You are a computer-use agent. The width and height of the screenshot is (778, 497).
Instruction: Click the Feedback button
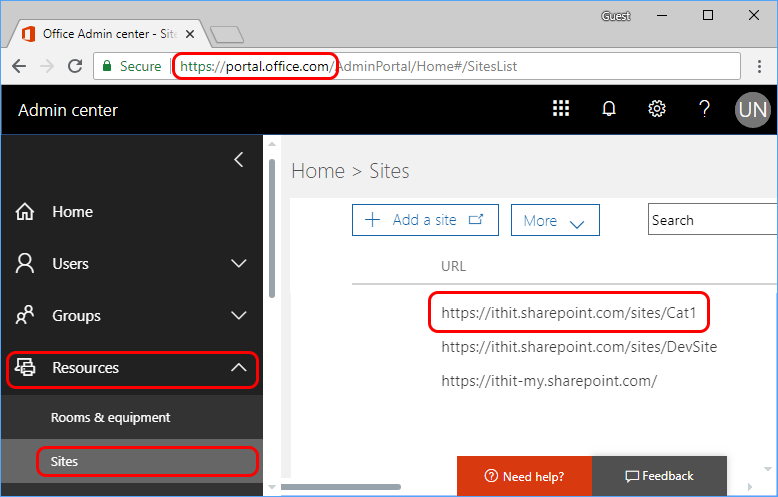659,476
